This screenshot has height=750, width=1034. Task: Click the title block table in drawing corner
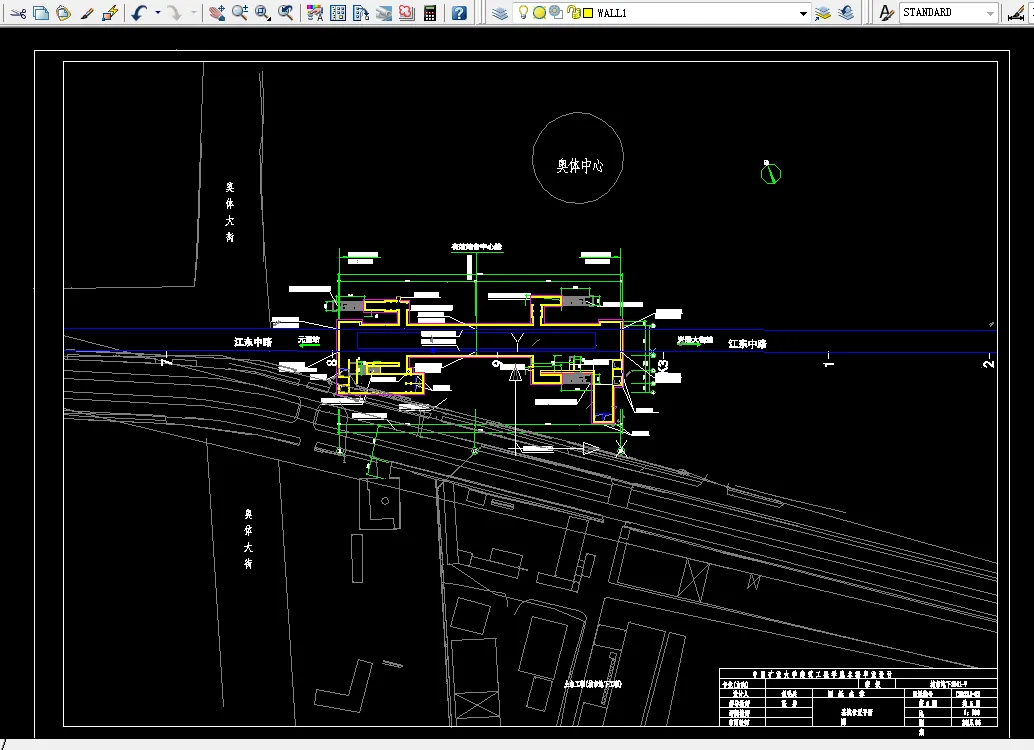click(858, 698)
